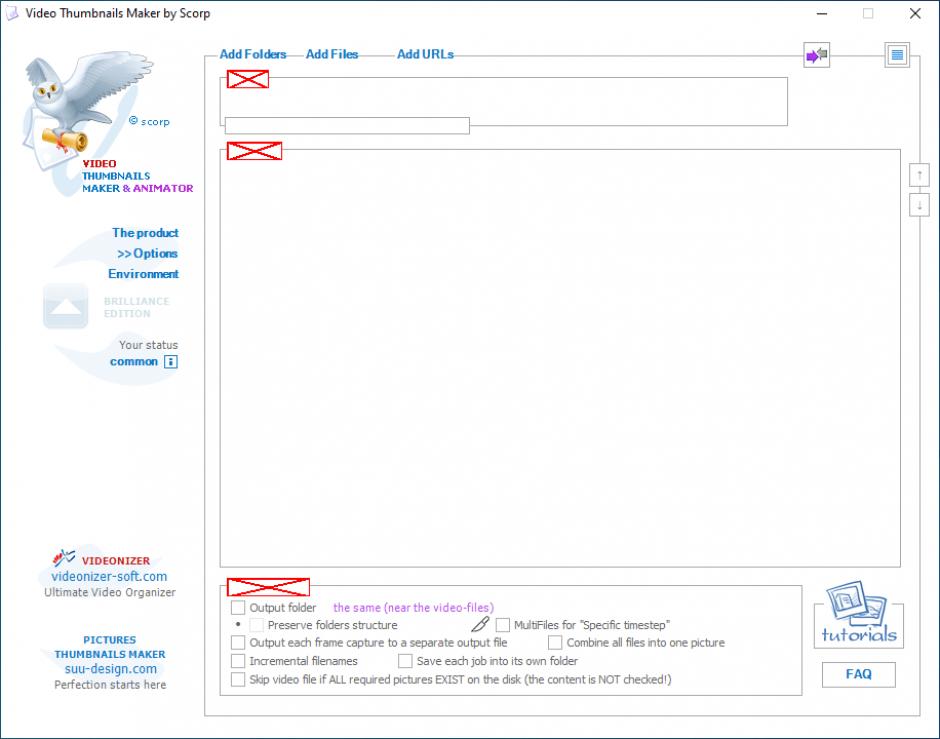Click the status info icon beside common
The height and width of the screenshot is (739, 940).
(171, 362)
